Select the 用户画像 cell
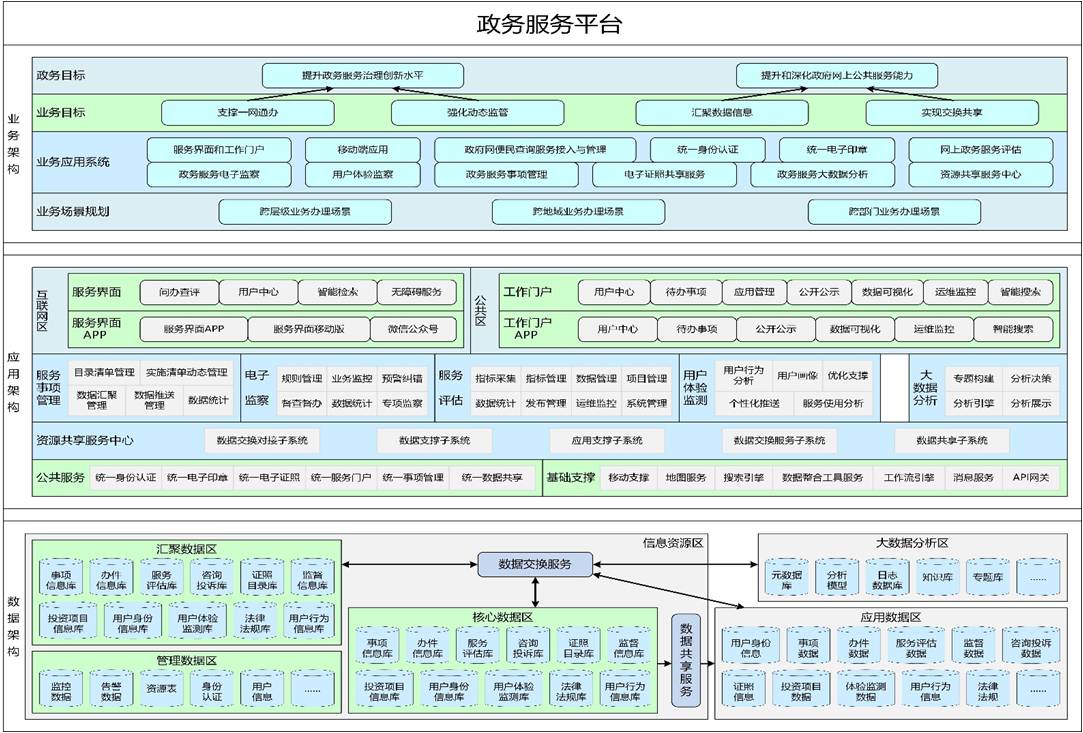The height and width of the screenshot is (733, 1083). click(797, 376)
